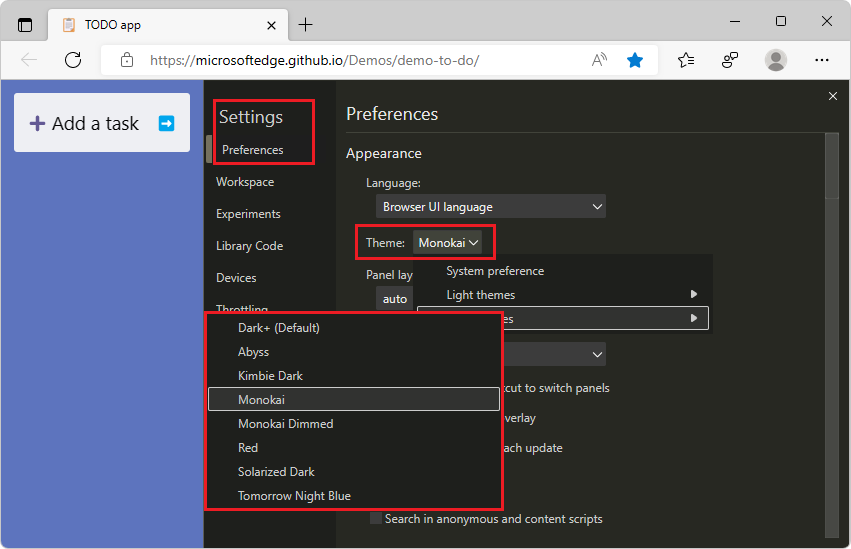Open the Library Code settings page
This screenshot has width=851, height=549.
249,246
